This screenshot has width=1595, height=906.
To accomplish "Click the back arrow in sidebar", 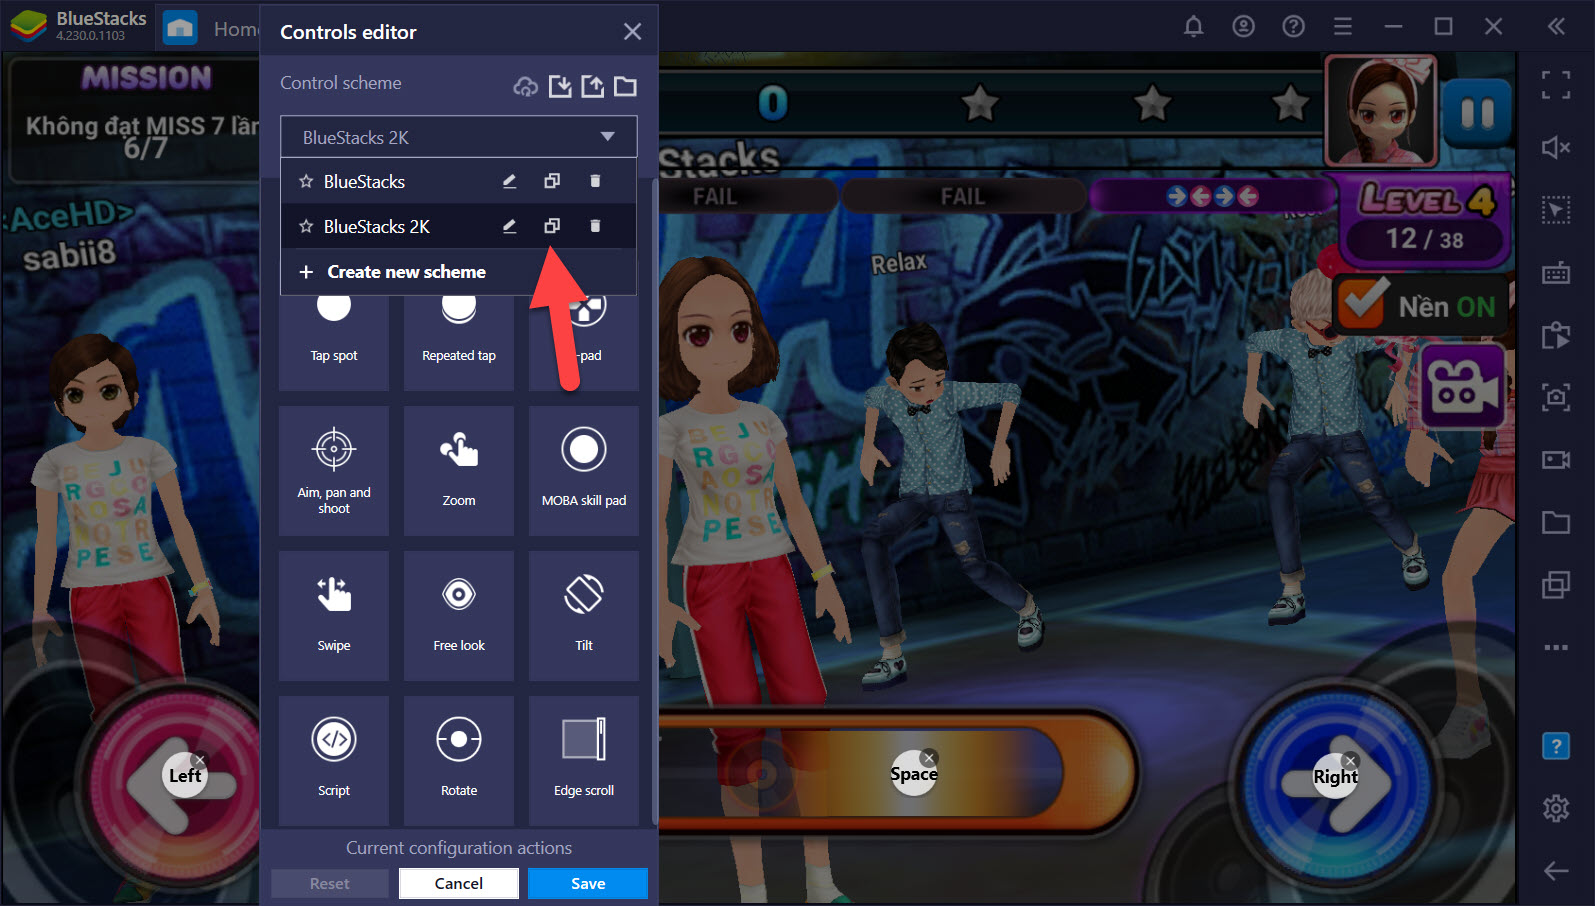I will click(1555, 871).
